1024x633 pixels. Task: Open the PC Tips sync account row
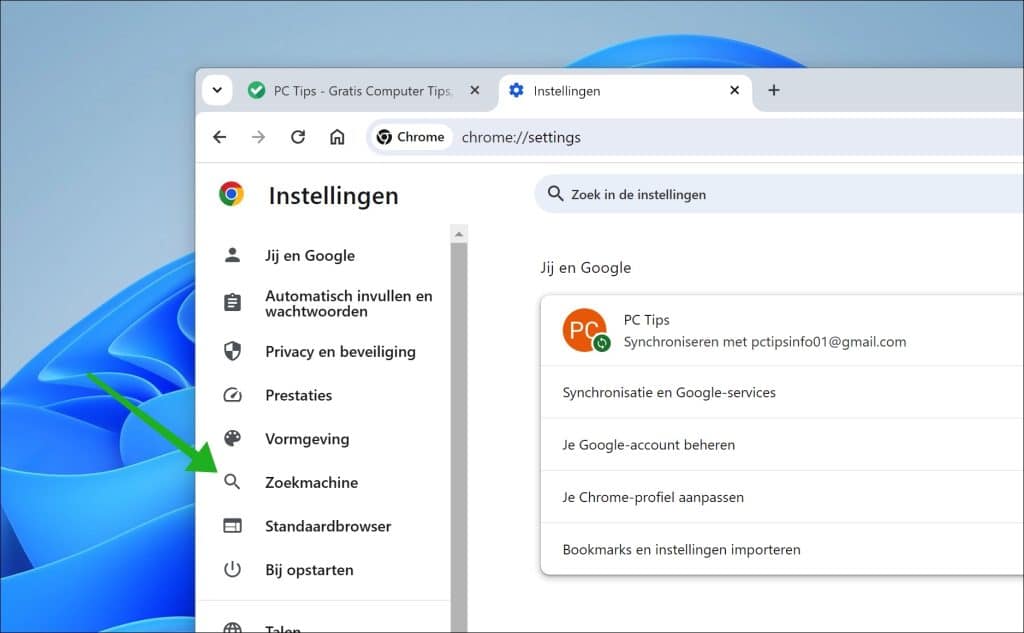pyautogui.click(x=782, y=331)
